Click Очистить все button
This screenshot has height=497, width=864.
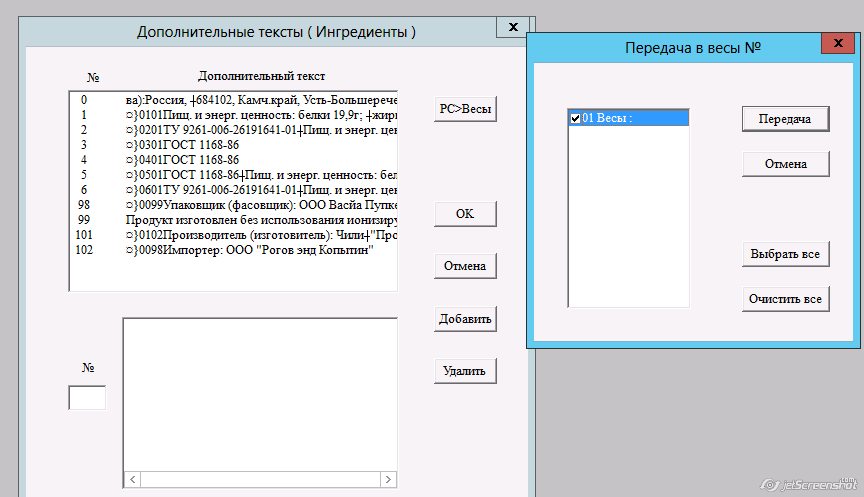click(x=785, y=299)
